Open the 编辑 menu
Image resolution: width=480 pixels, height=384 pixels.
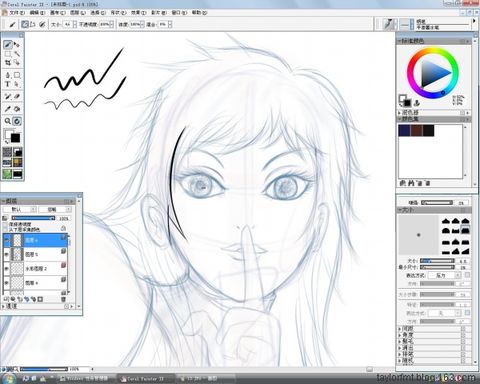37,13
